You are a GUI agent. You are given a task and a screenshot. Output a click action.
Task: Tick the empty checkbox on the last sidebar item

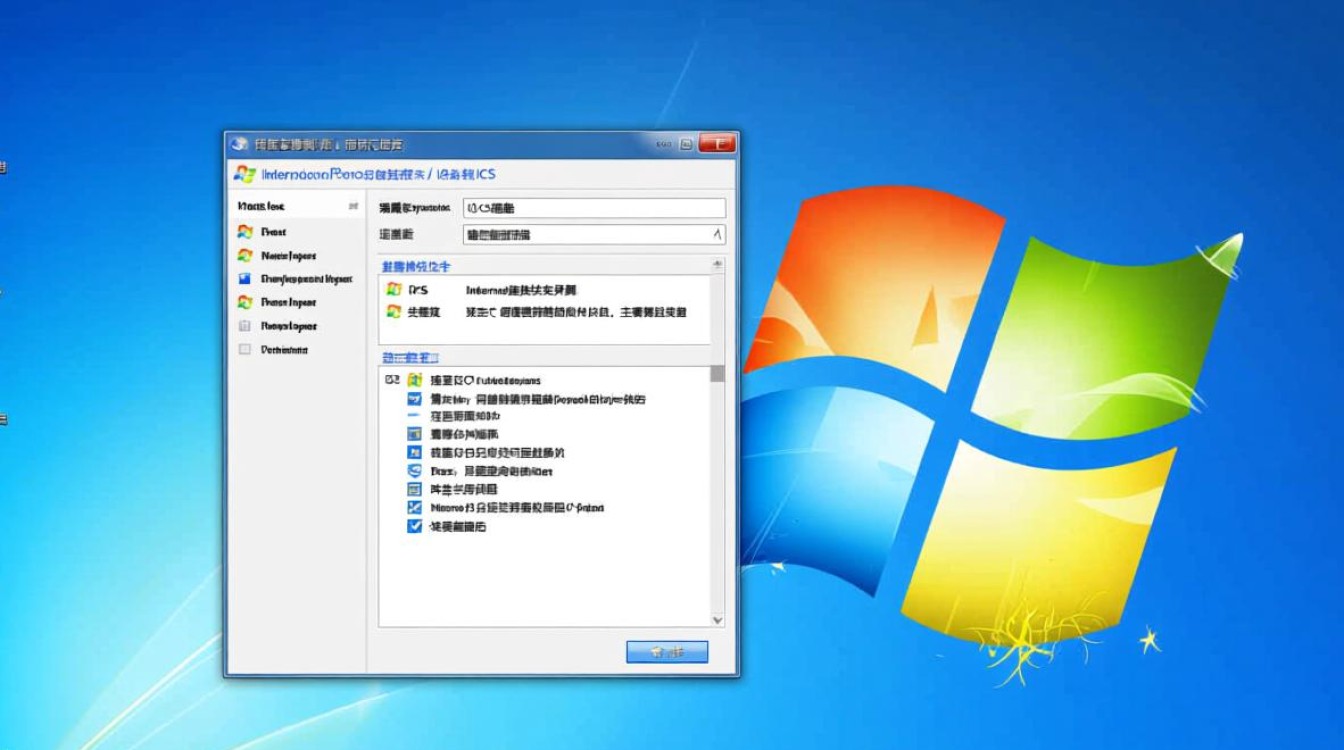[x=245, y=350]
